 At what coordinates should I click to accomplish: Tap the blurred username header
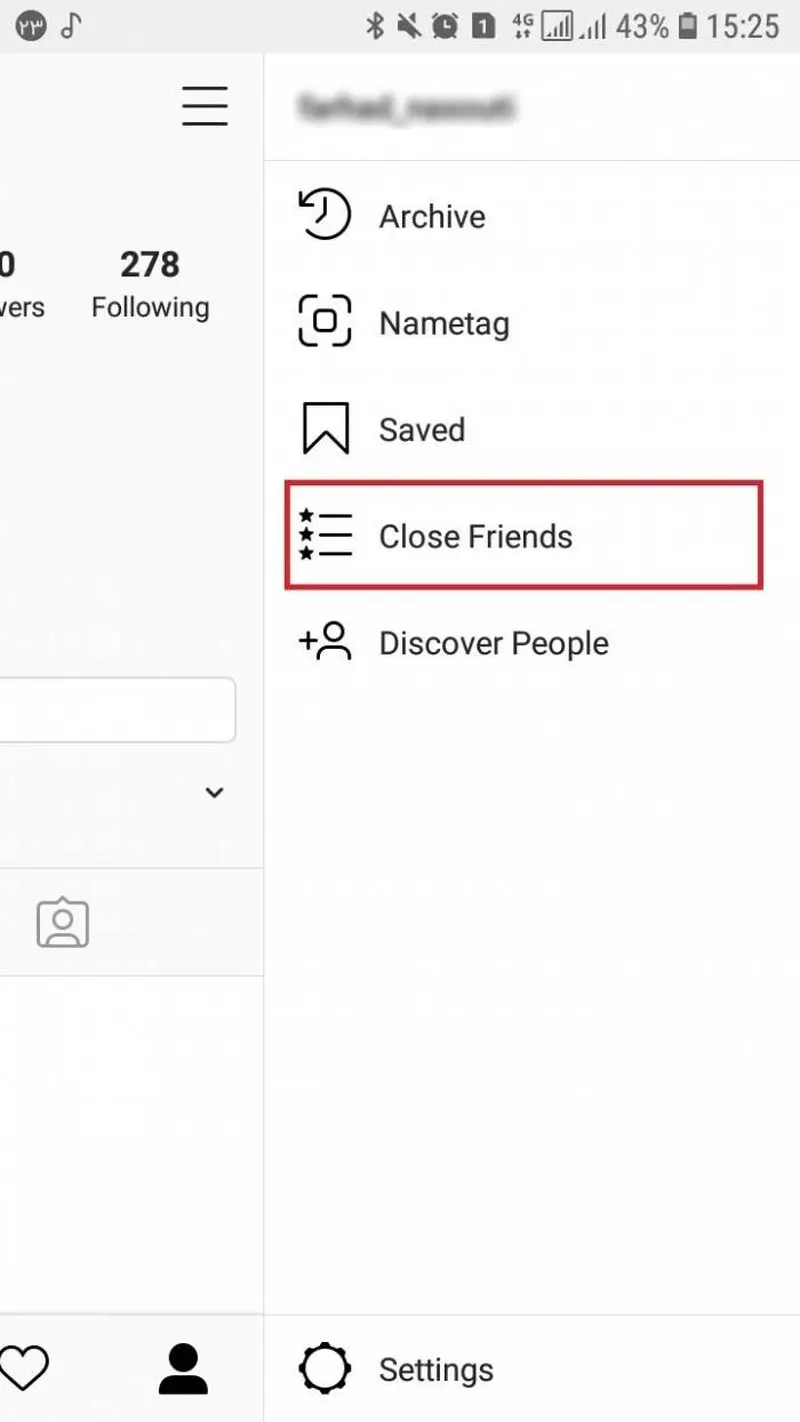coord(406,106)
